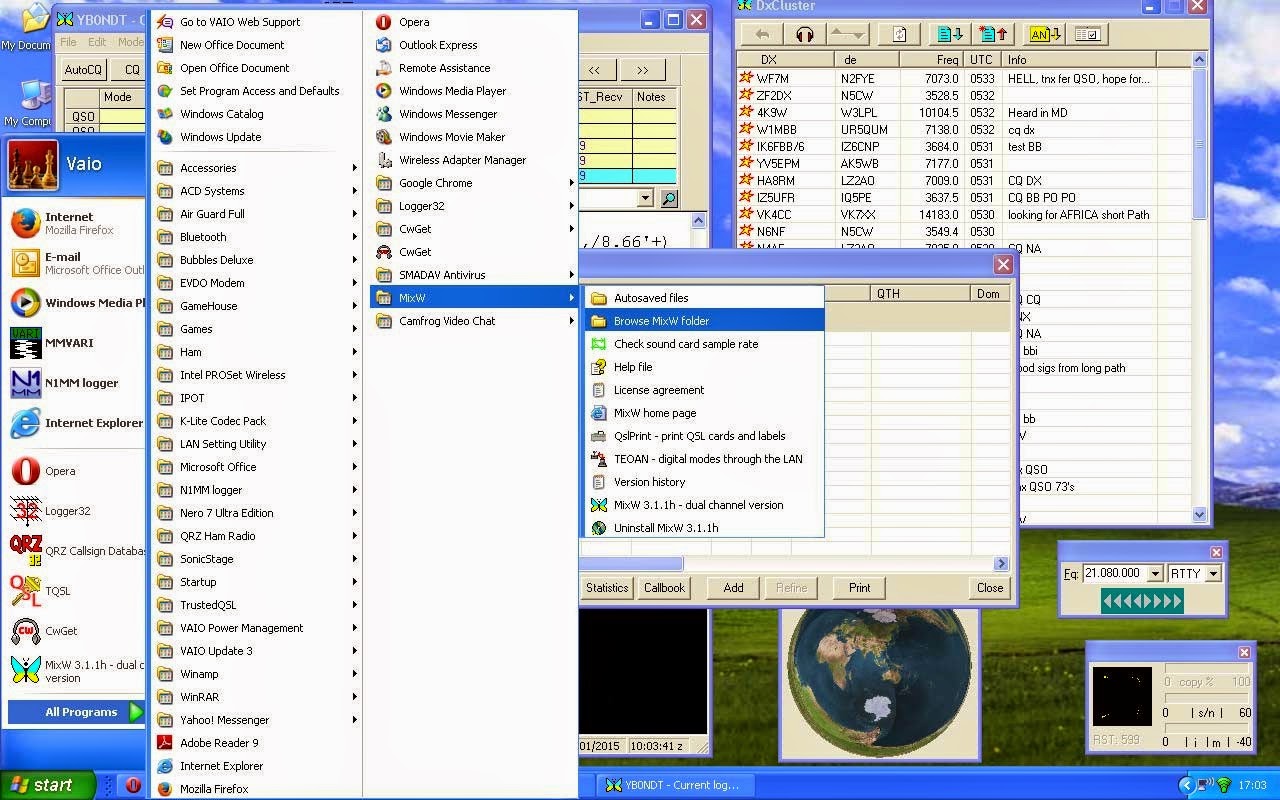Click the magnifier search icon in YB0NDT window

click(669, 199)
